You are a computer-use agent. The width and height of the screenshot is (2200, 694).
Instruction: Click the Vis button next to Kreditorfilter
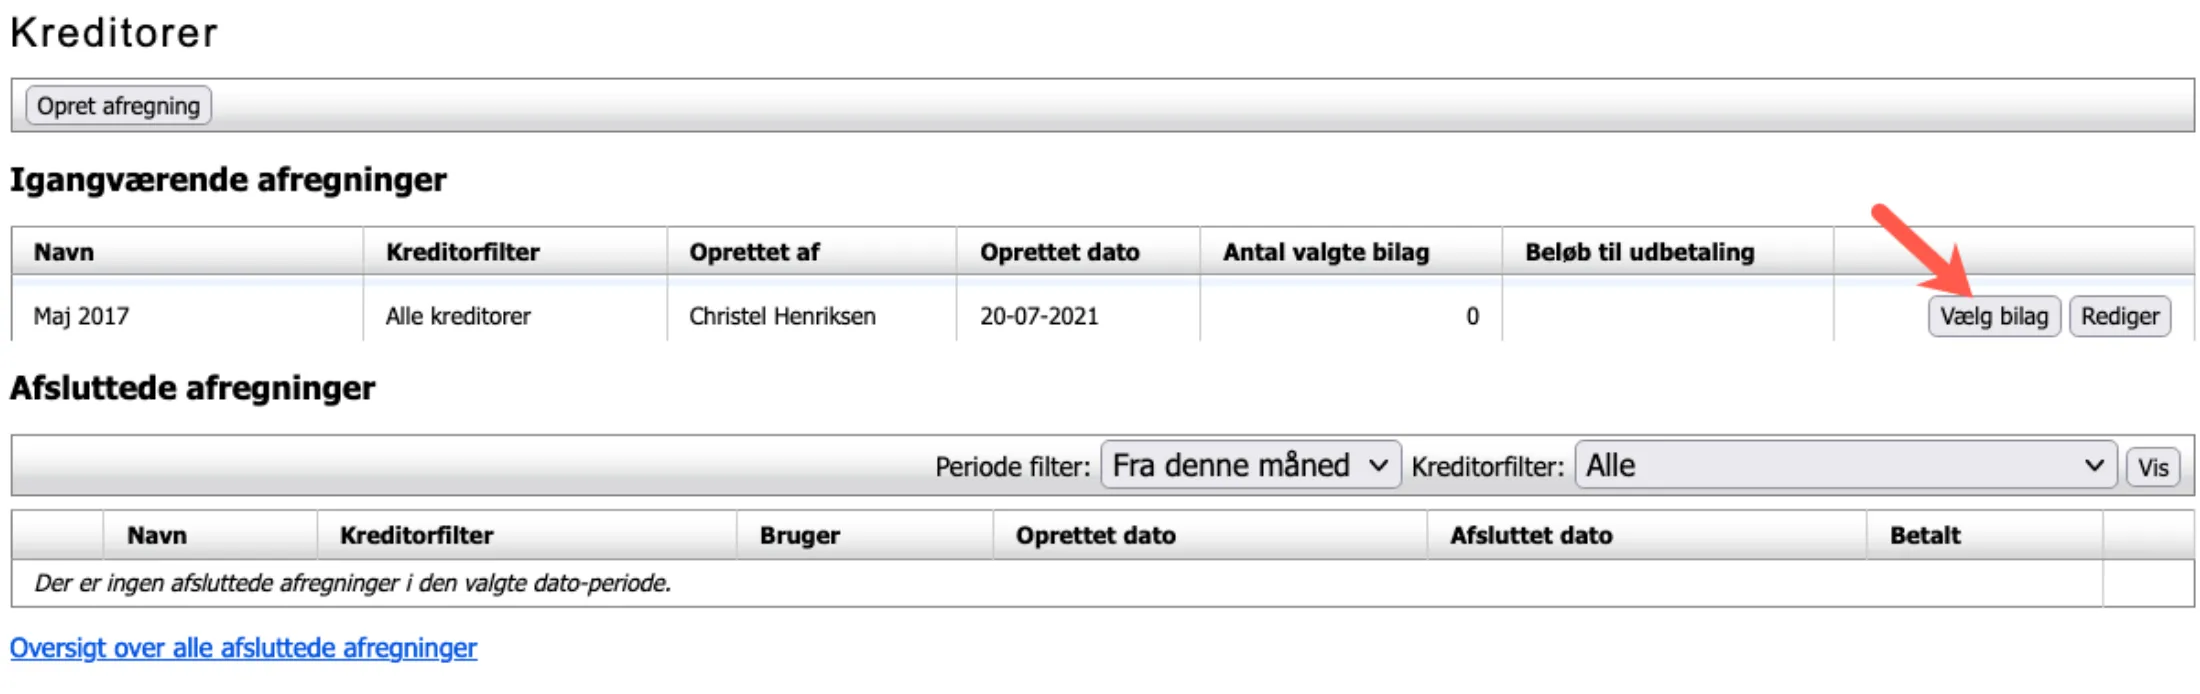(x=2153, y=465)
